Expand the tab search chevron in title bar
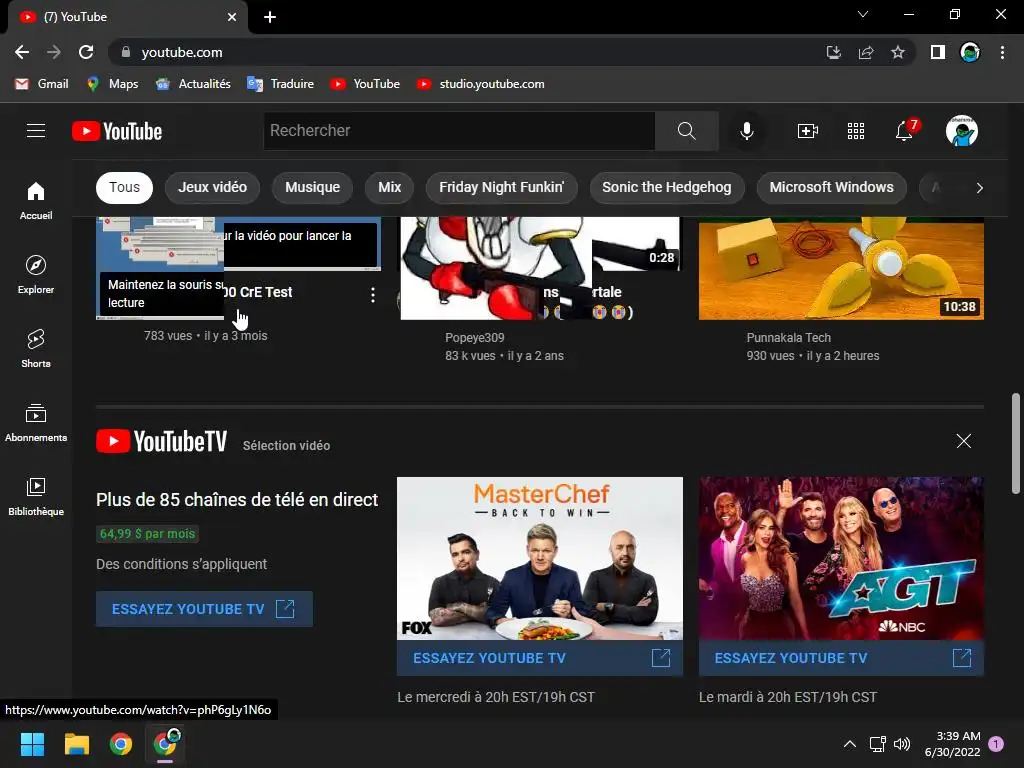1024x768 pixels. (x=863, y=14)
